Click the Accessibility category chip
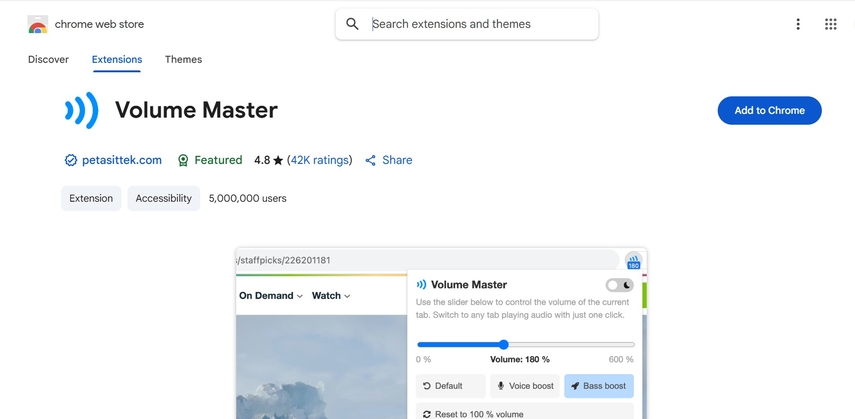 (x=164, y=199)
